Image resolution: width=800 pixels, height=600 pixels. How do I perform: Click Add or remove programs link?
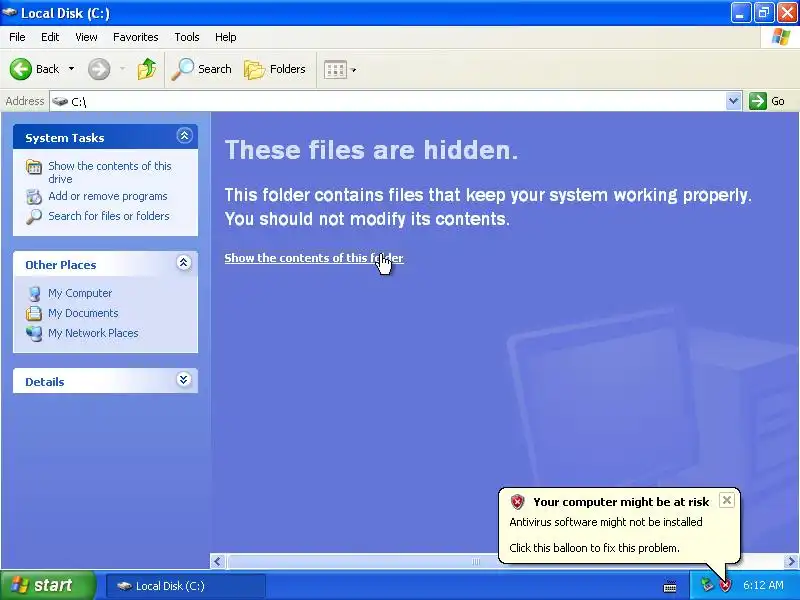click(x=108, y=196)
